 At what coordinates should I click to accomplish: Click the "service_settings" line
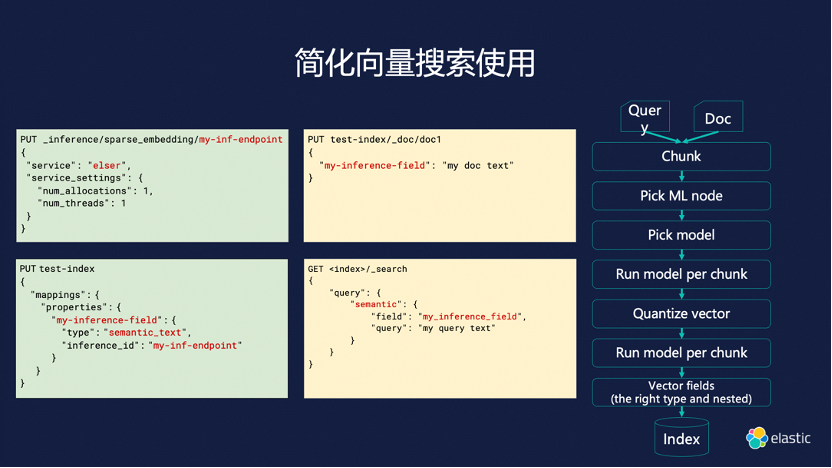(x=84, y=178)
